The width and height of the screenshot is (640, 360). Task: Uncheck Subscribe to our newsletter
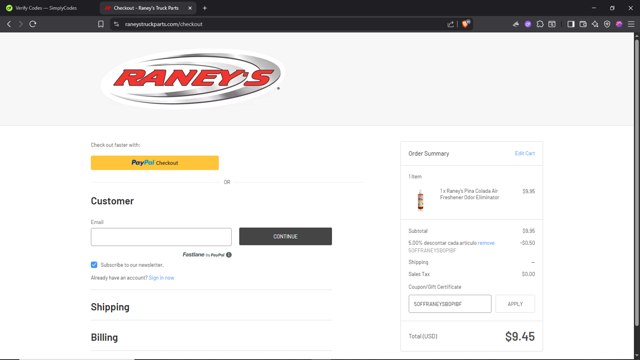click(94, 265)
